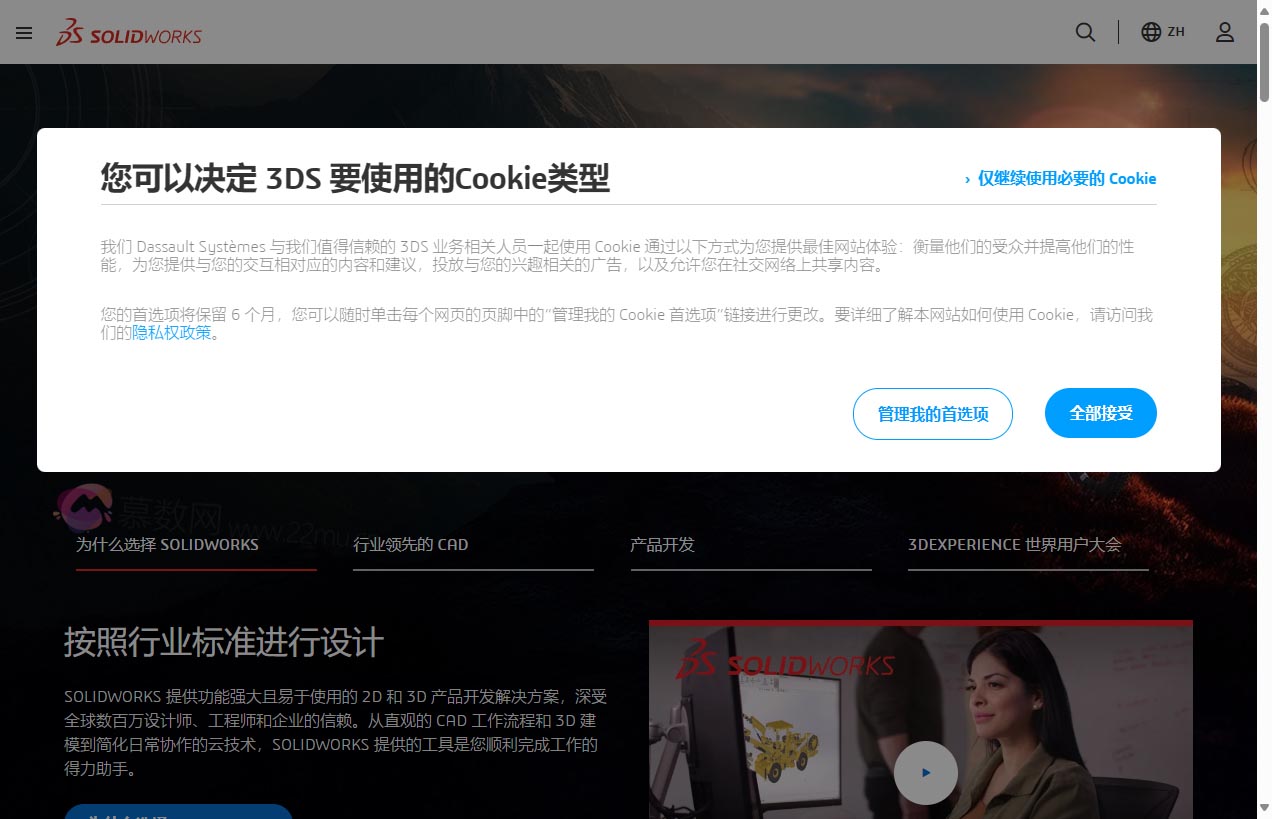Play the SOLIDWORKS video
This screenshot has width=1272, height=819.
click(925, 772)
